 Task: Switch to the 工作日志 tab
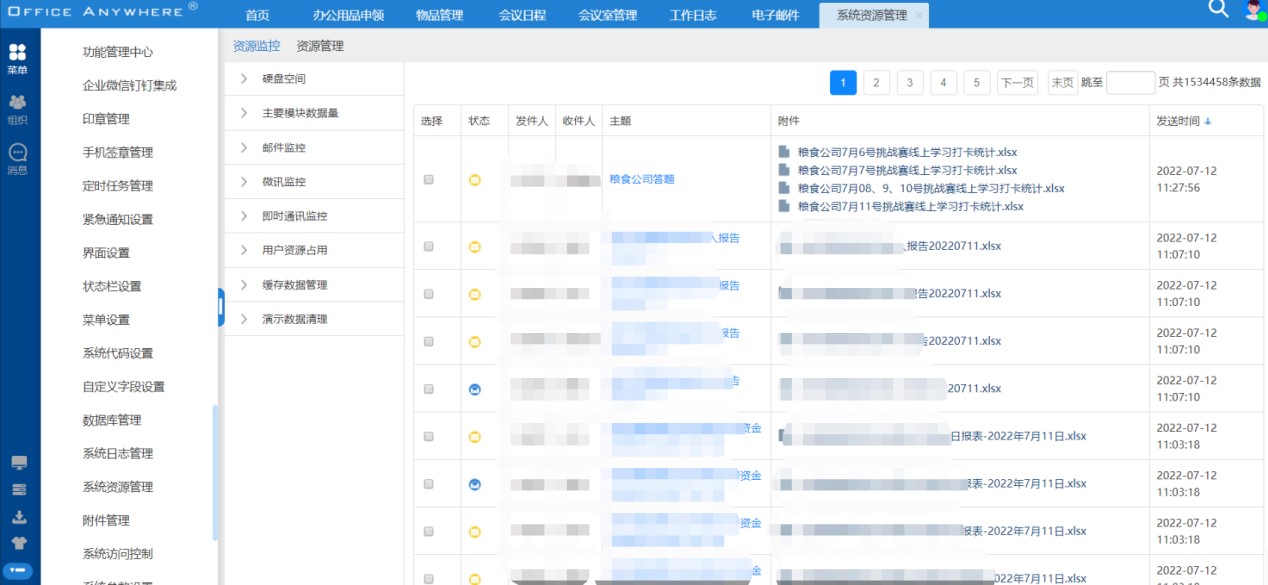pyautogui.click(x=693, y=16)
